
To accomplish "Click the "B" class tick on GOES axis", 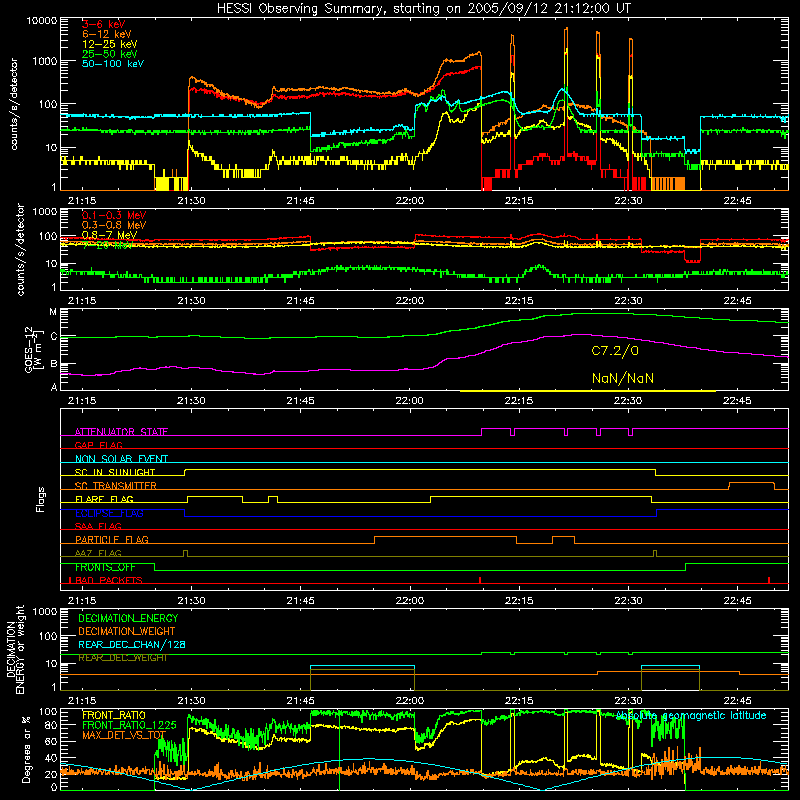I will point(54,364).
